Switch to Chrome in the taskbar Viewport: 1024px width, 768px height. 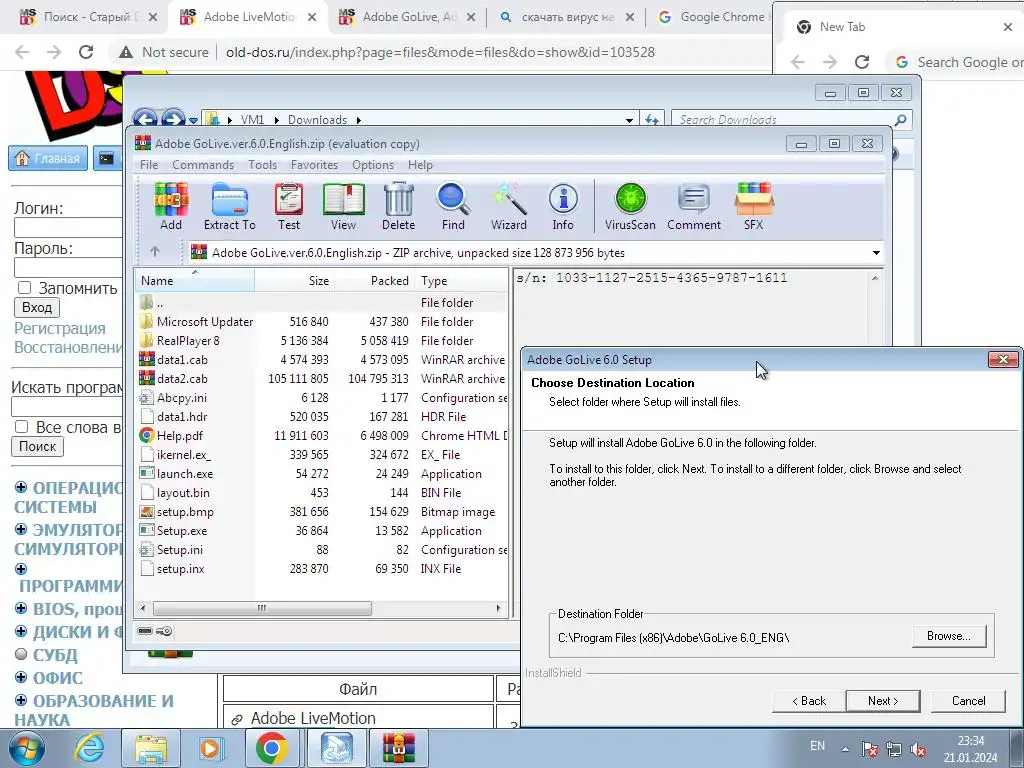pyautogui.click(x=272, y=748)
